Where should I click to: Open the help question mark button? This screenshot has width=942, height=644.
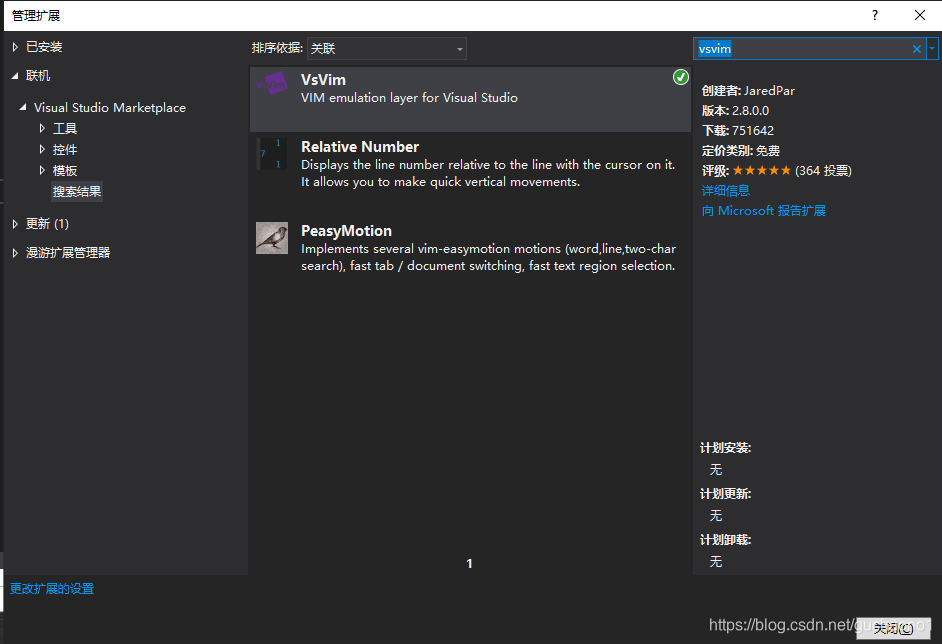click(x=875, y=15)
